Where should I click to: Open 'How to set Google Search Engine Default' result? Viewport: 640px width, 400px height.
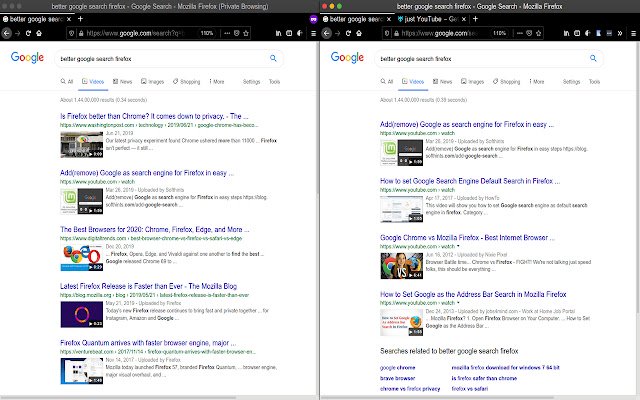coord(470,181)
